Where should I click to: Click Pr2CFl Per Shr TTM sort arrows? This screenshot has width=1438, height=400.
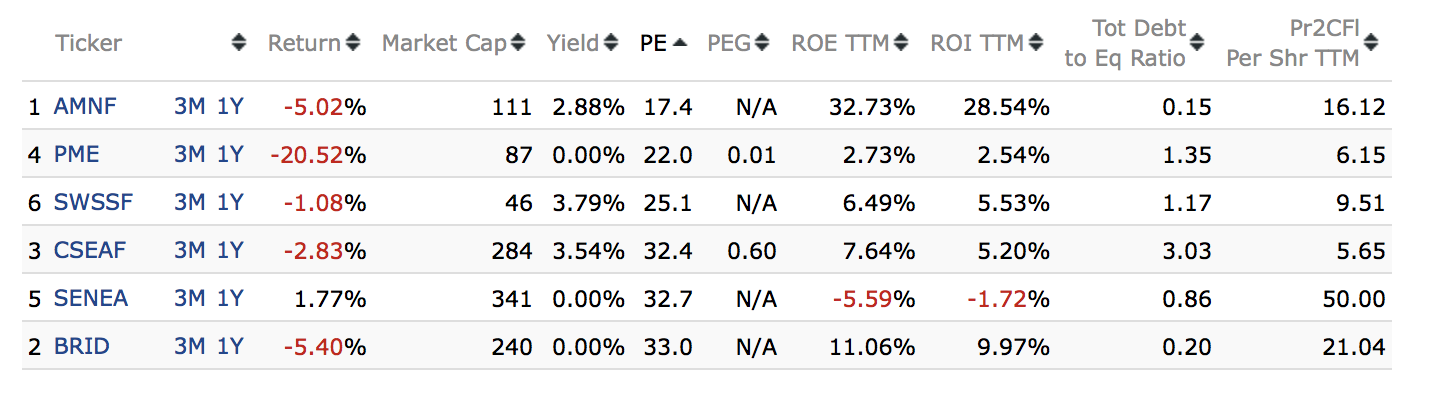coord(1371,43)
